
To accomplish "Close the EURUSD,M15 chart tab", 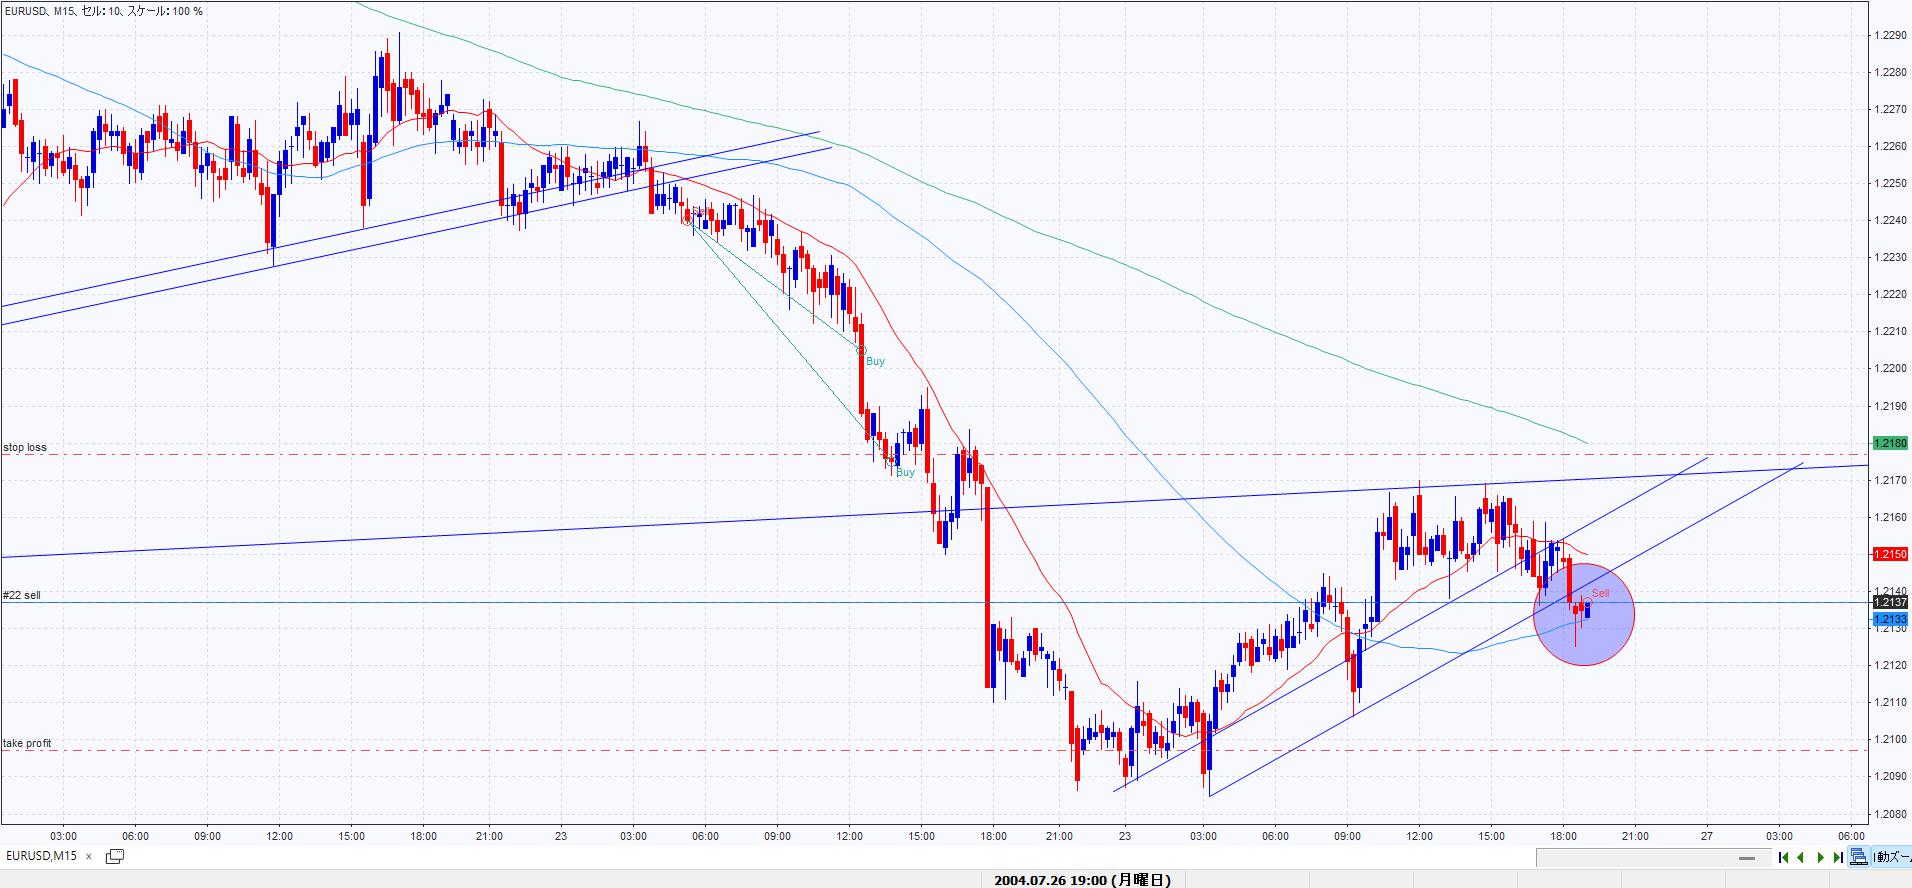I will (x=89, y=856).
